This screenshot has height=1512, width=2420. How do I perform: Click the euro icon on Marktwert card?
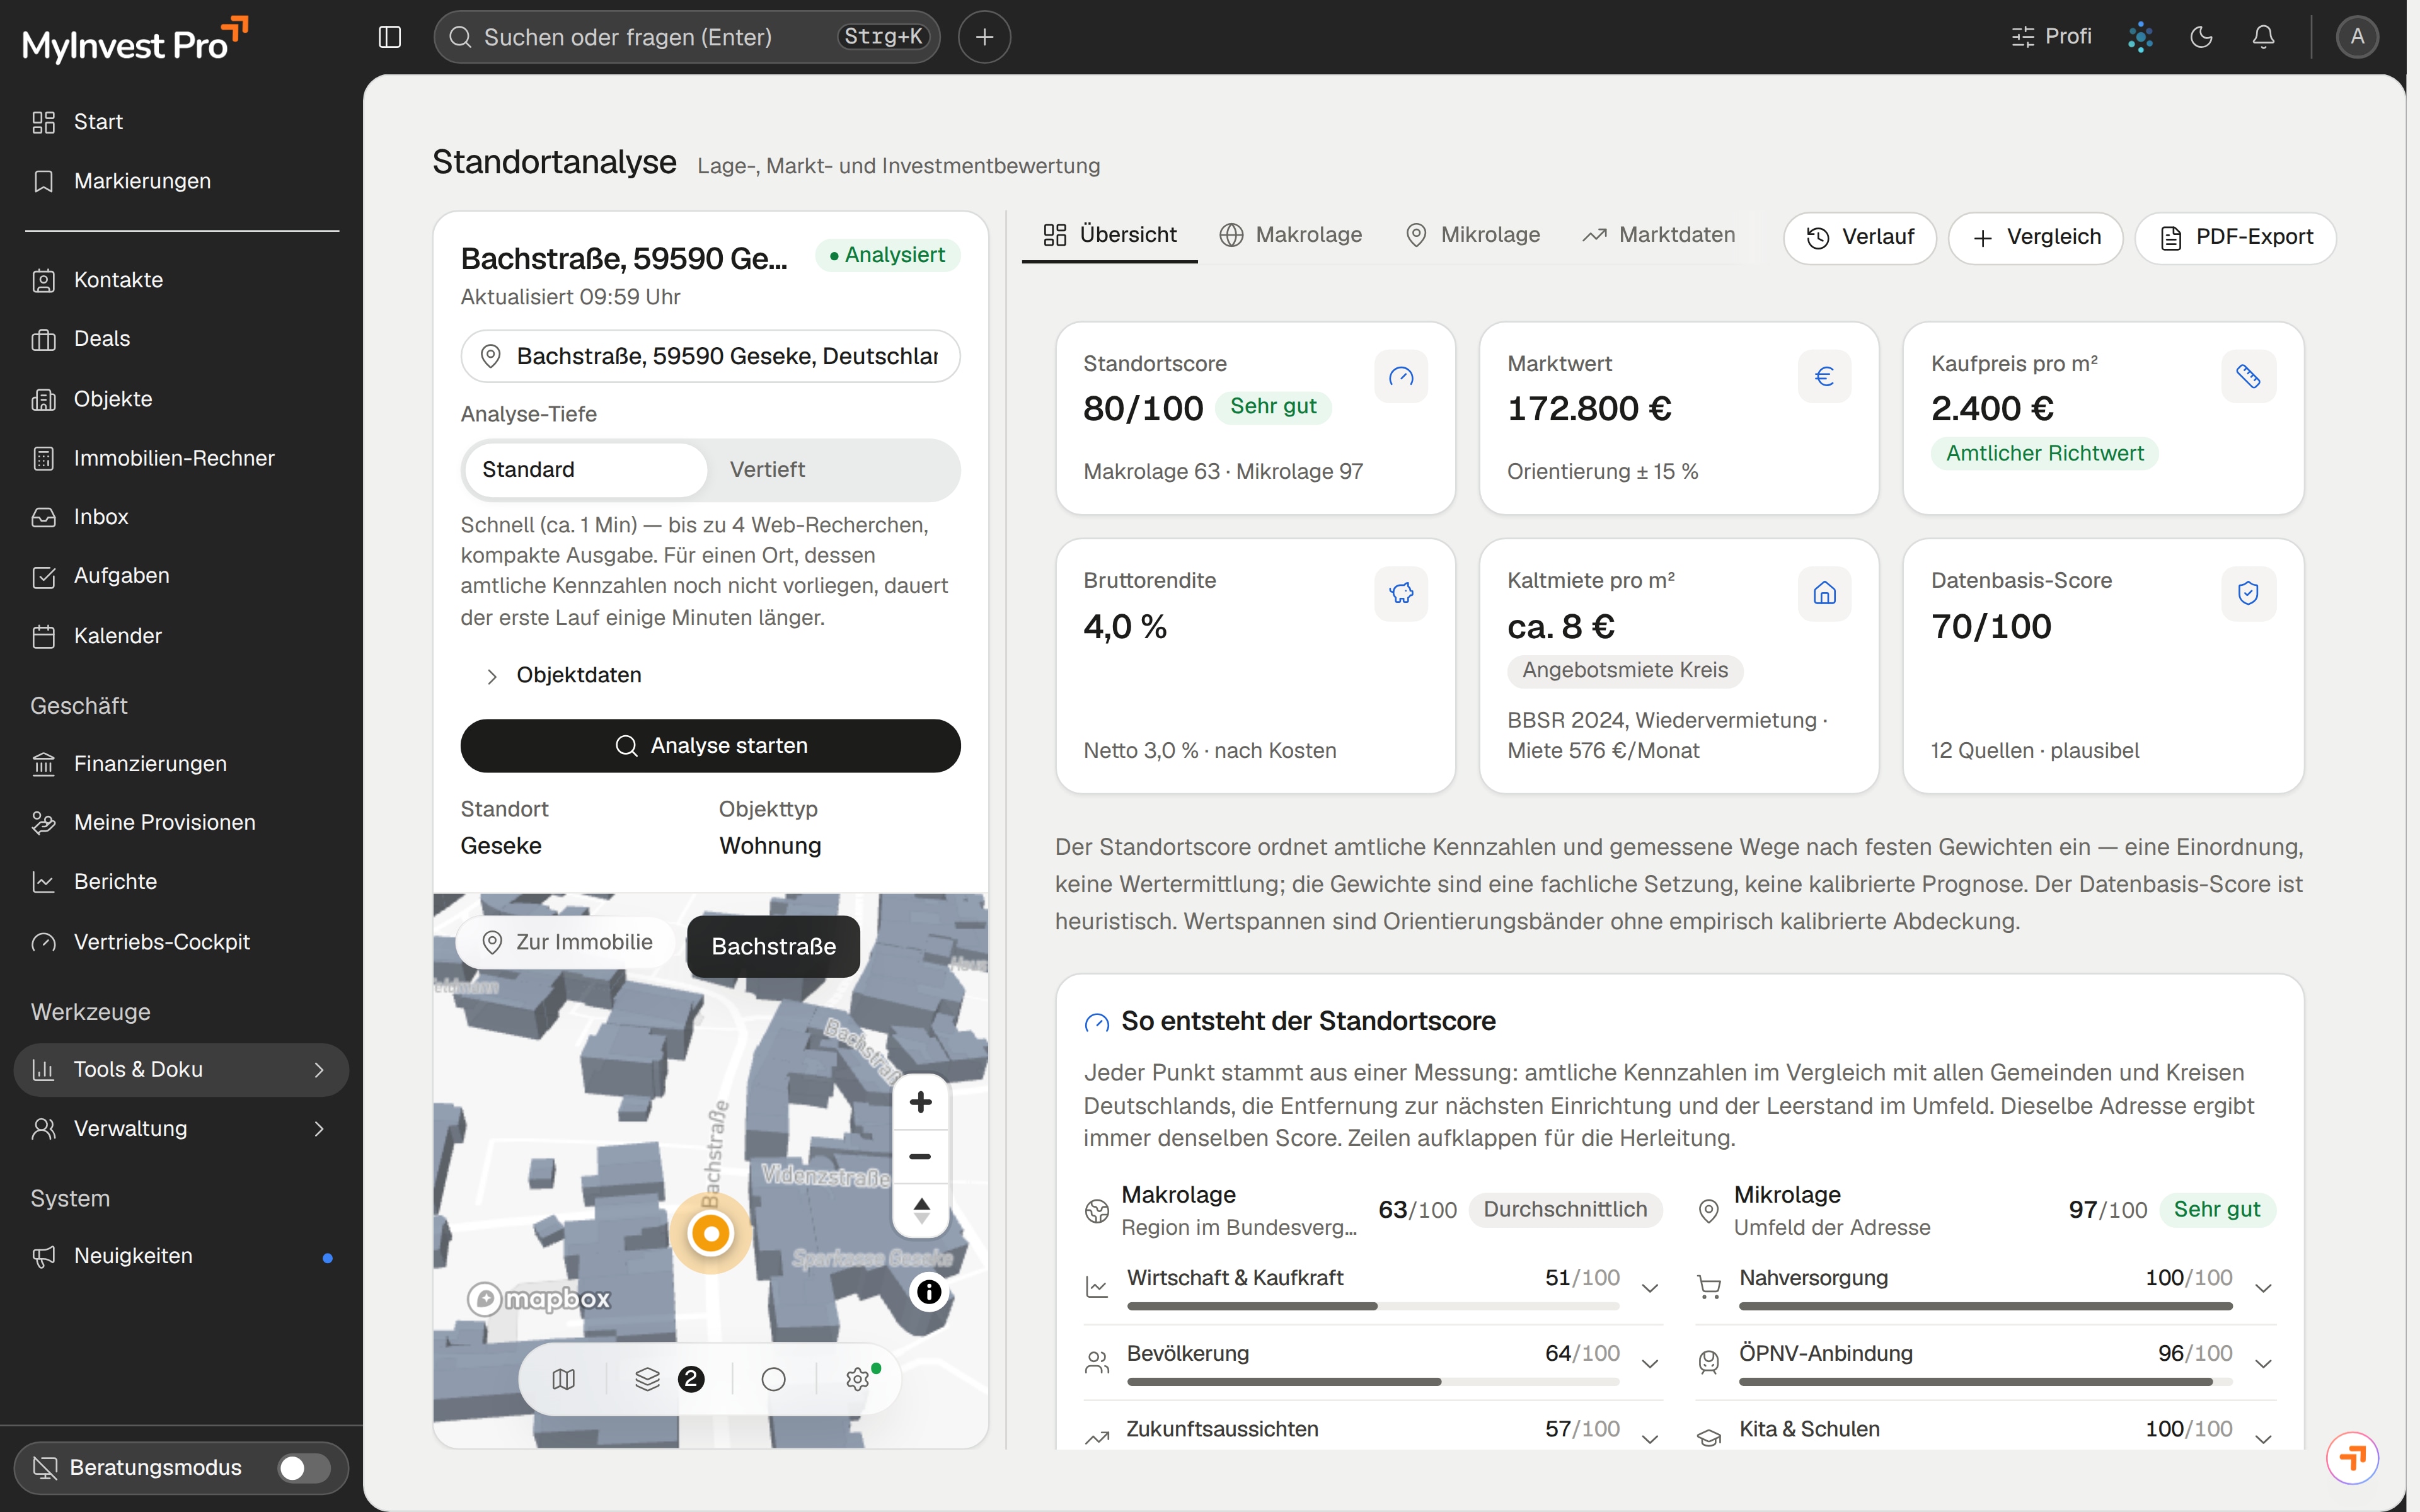pyautogui.click(x=1824, y=376)
